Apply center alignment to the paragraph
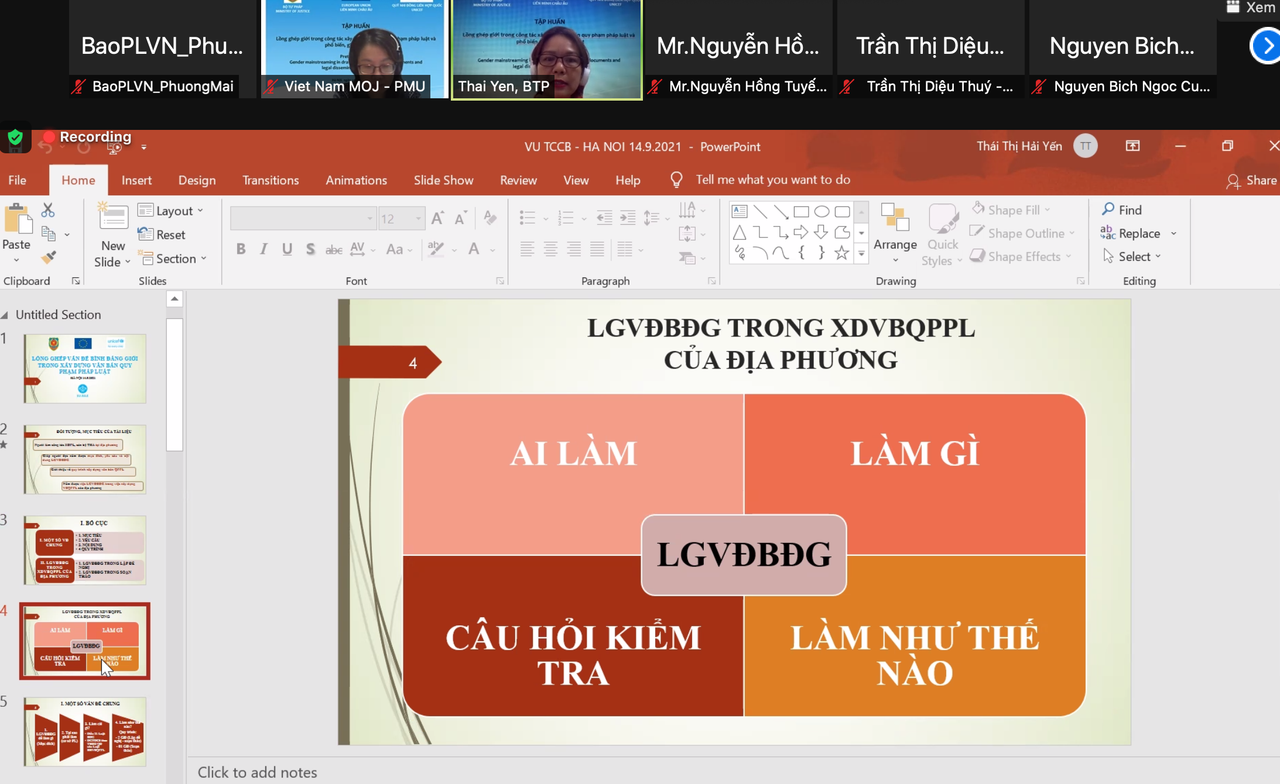This screenshot has width=1280, height=784. click(x=551, y=249)
